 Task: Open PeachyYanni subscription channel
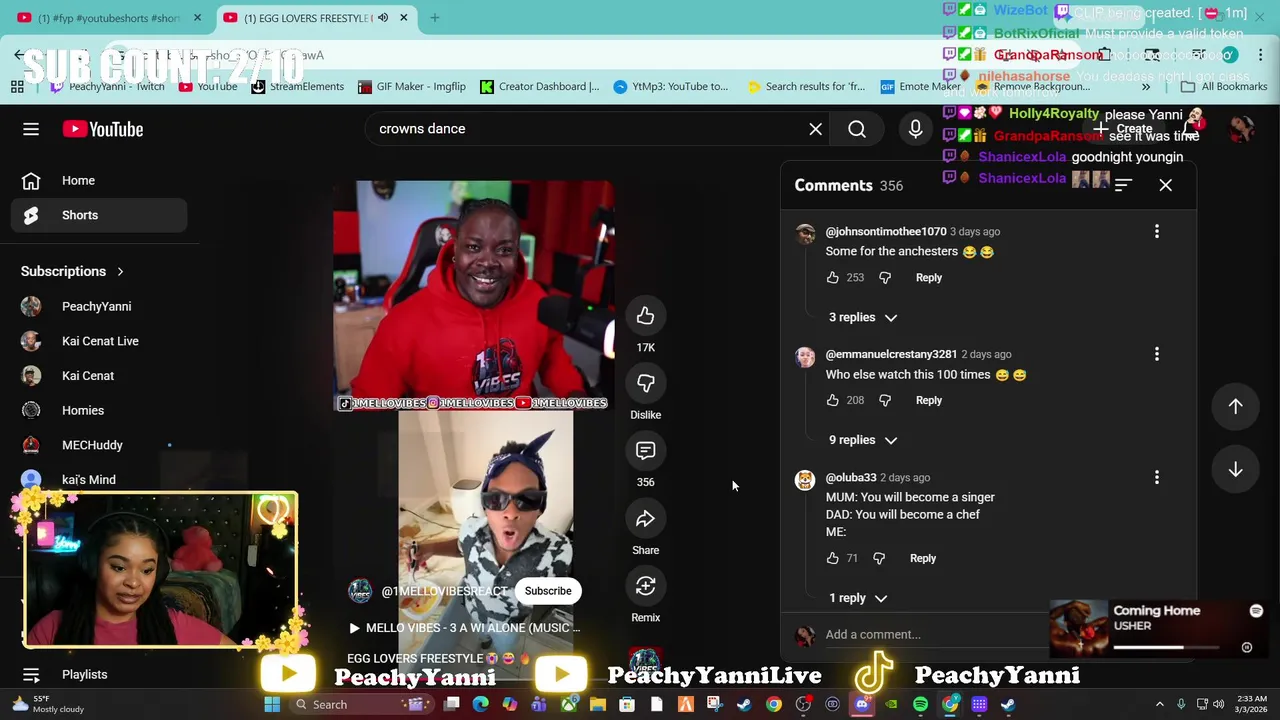click(98, 307)
